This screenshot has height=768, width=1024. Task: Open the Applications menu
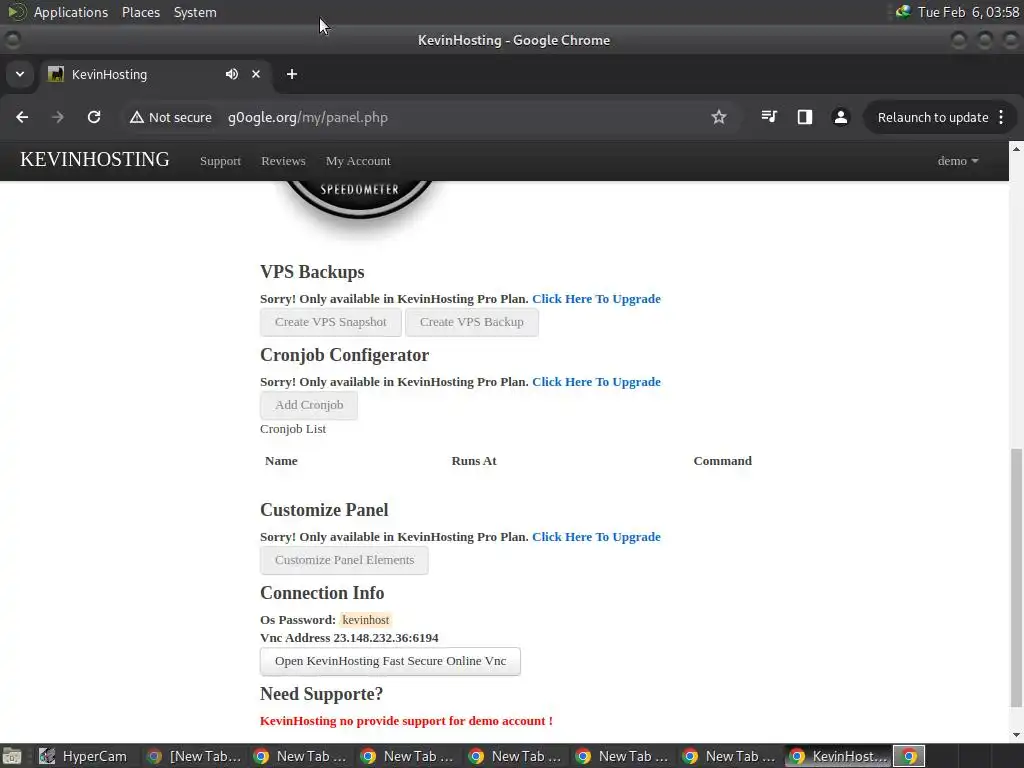pyautogui.click(x=71, y=12)
